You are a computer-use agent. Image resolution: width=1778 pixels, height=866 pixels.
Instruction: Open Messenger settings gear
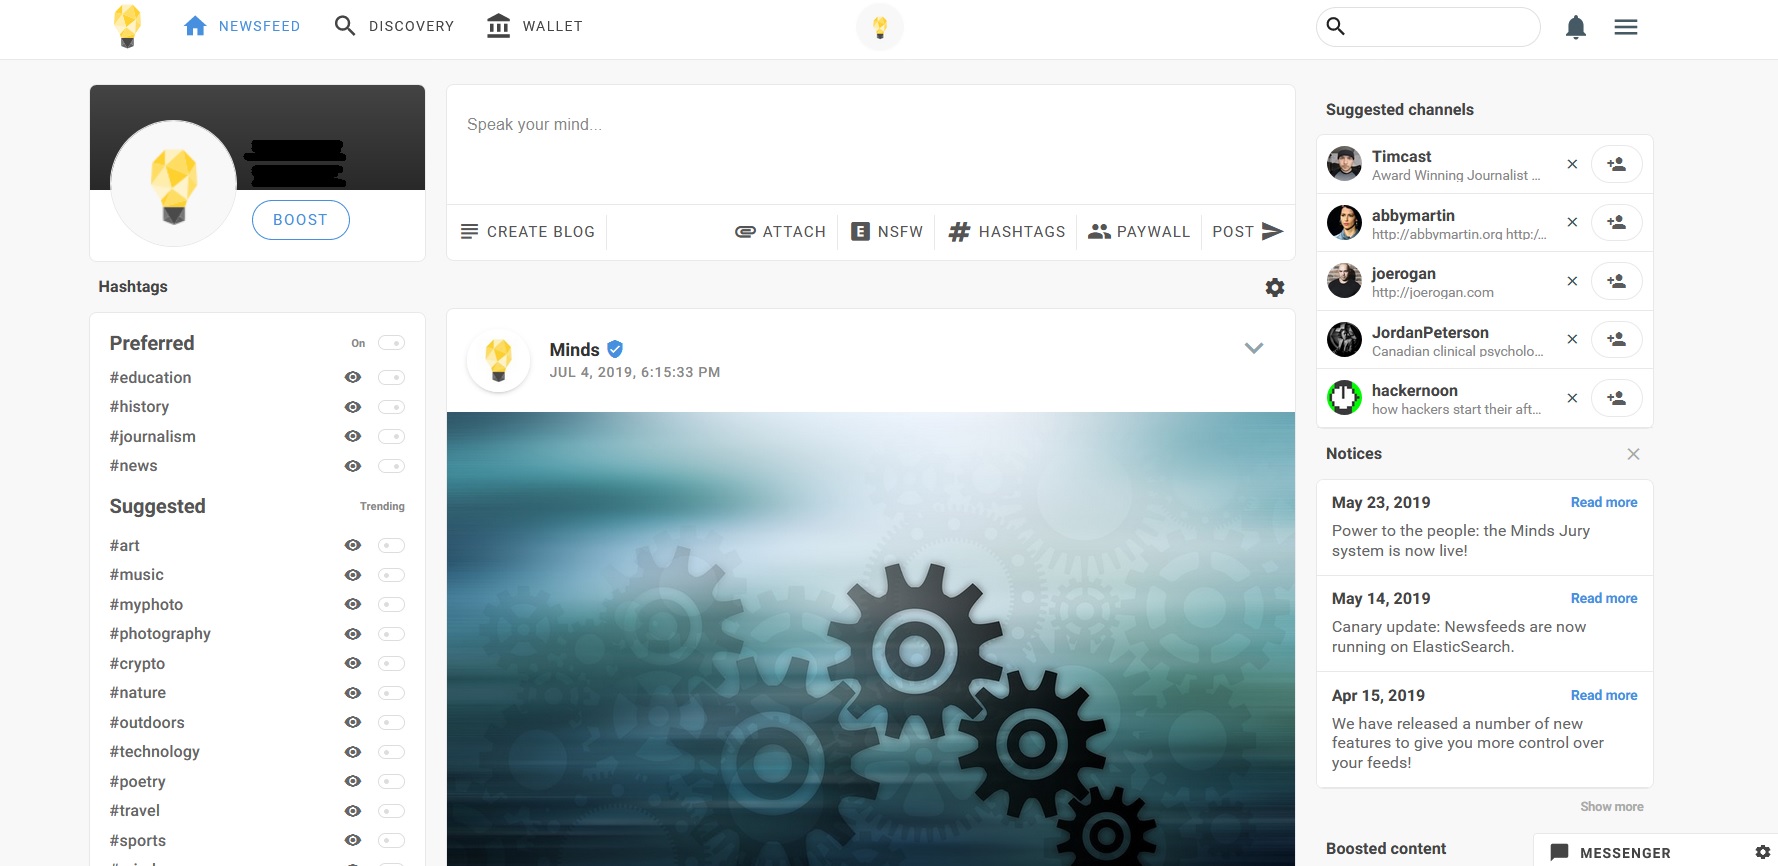[1762, 852]
